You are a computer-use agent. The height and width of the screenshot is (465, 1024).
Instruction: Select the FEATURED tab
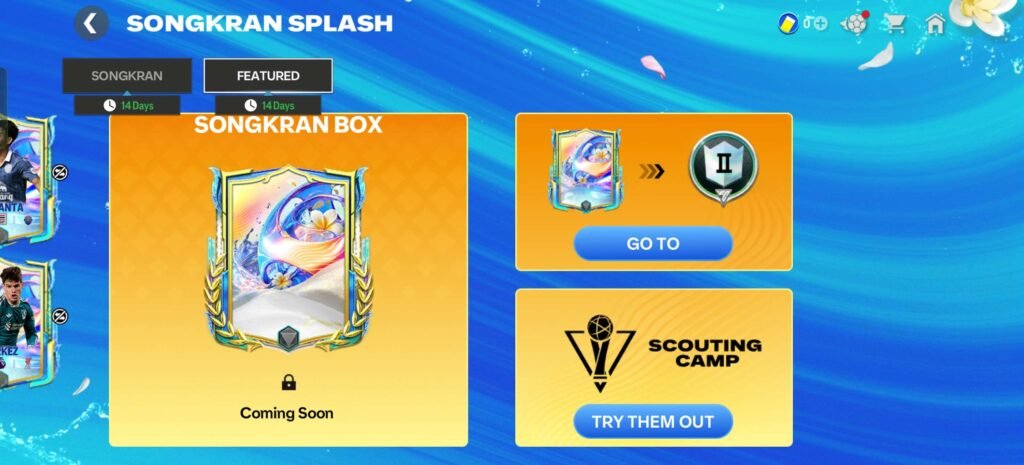click(x=268, y=76)
